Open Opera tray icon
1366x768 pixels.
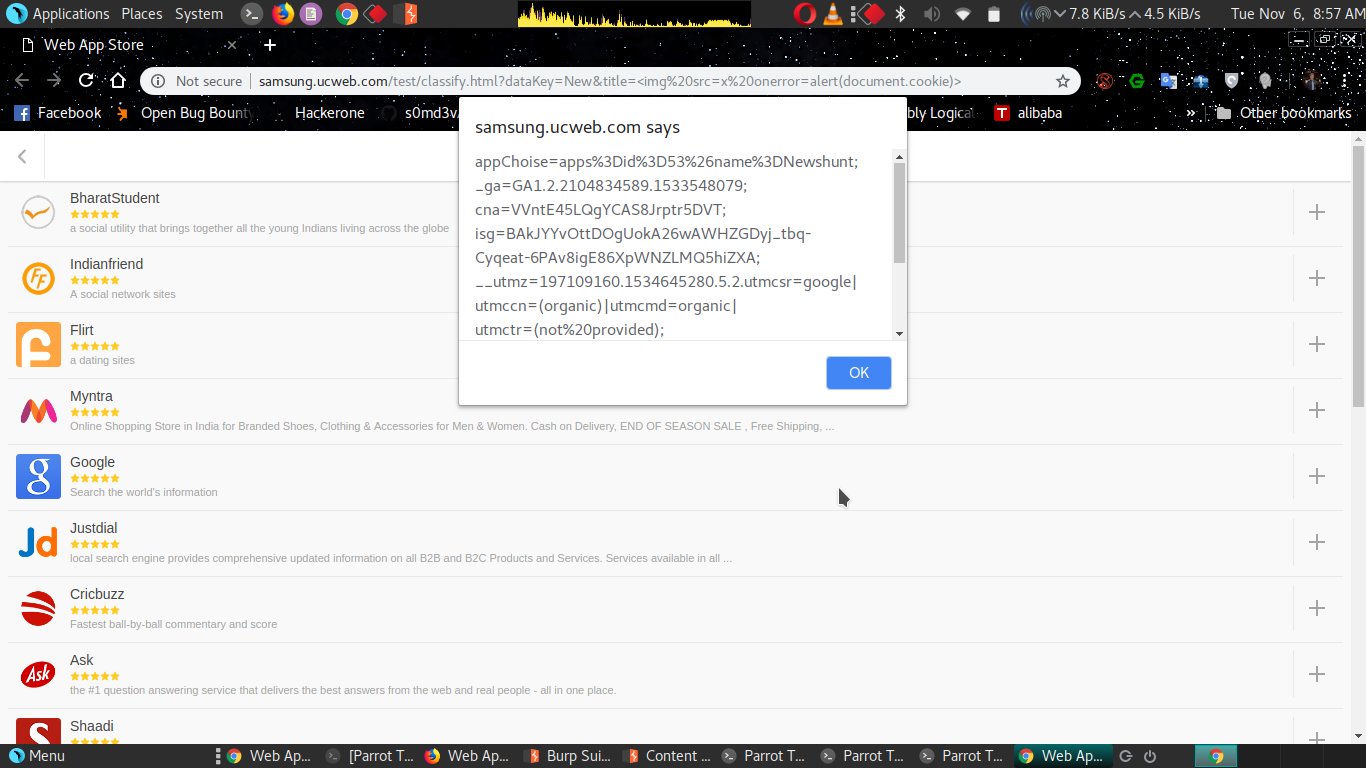pyautogui.click(x=804, y=14)
